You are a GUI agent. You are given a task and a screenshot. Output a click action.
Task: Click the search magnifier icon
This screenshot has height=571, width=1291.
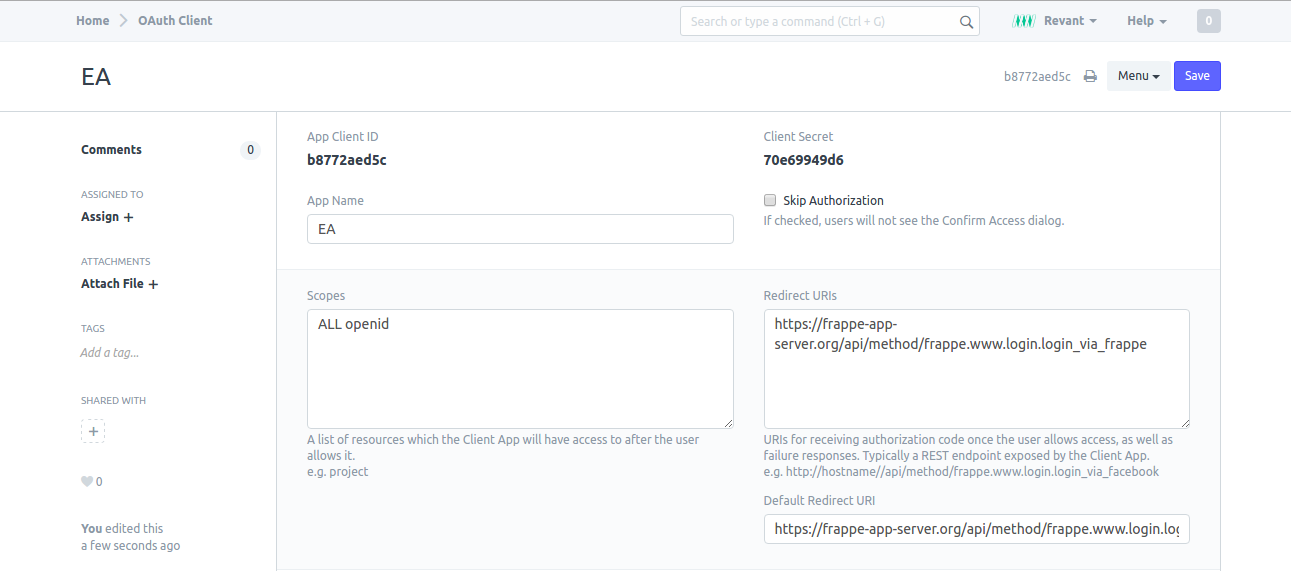point(966,22)
